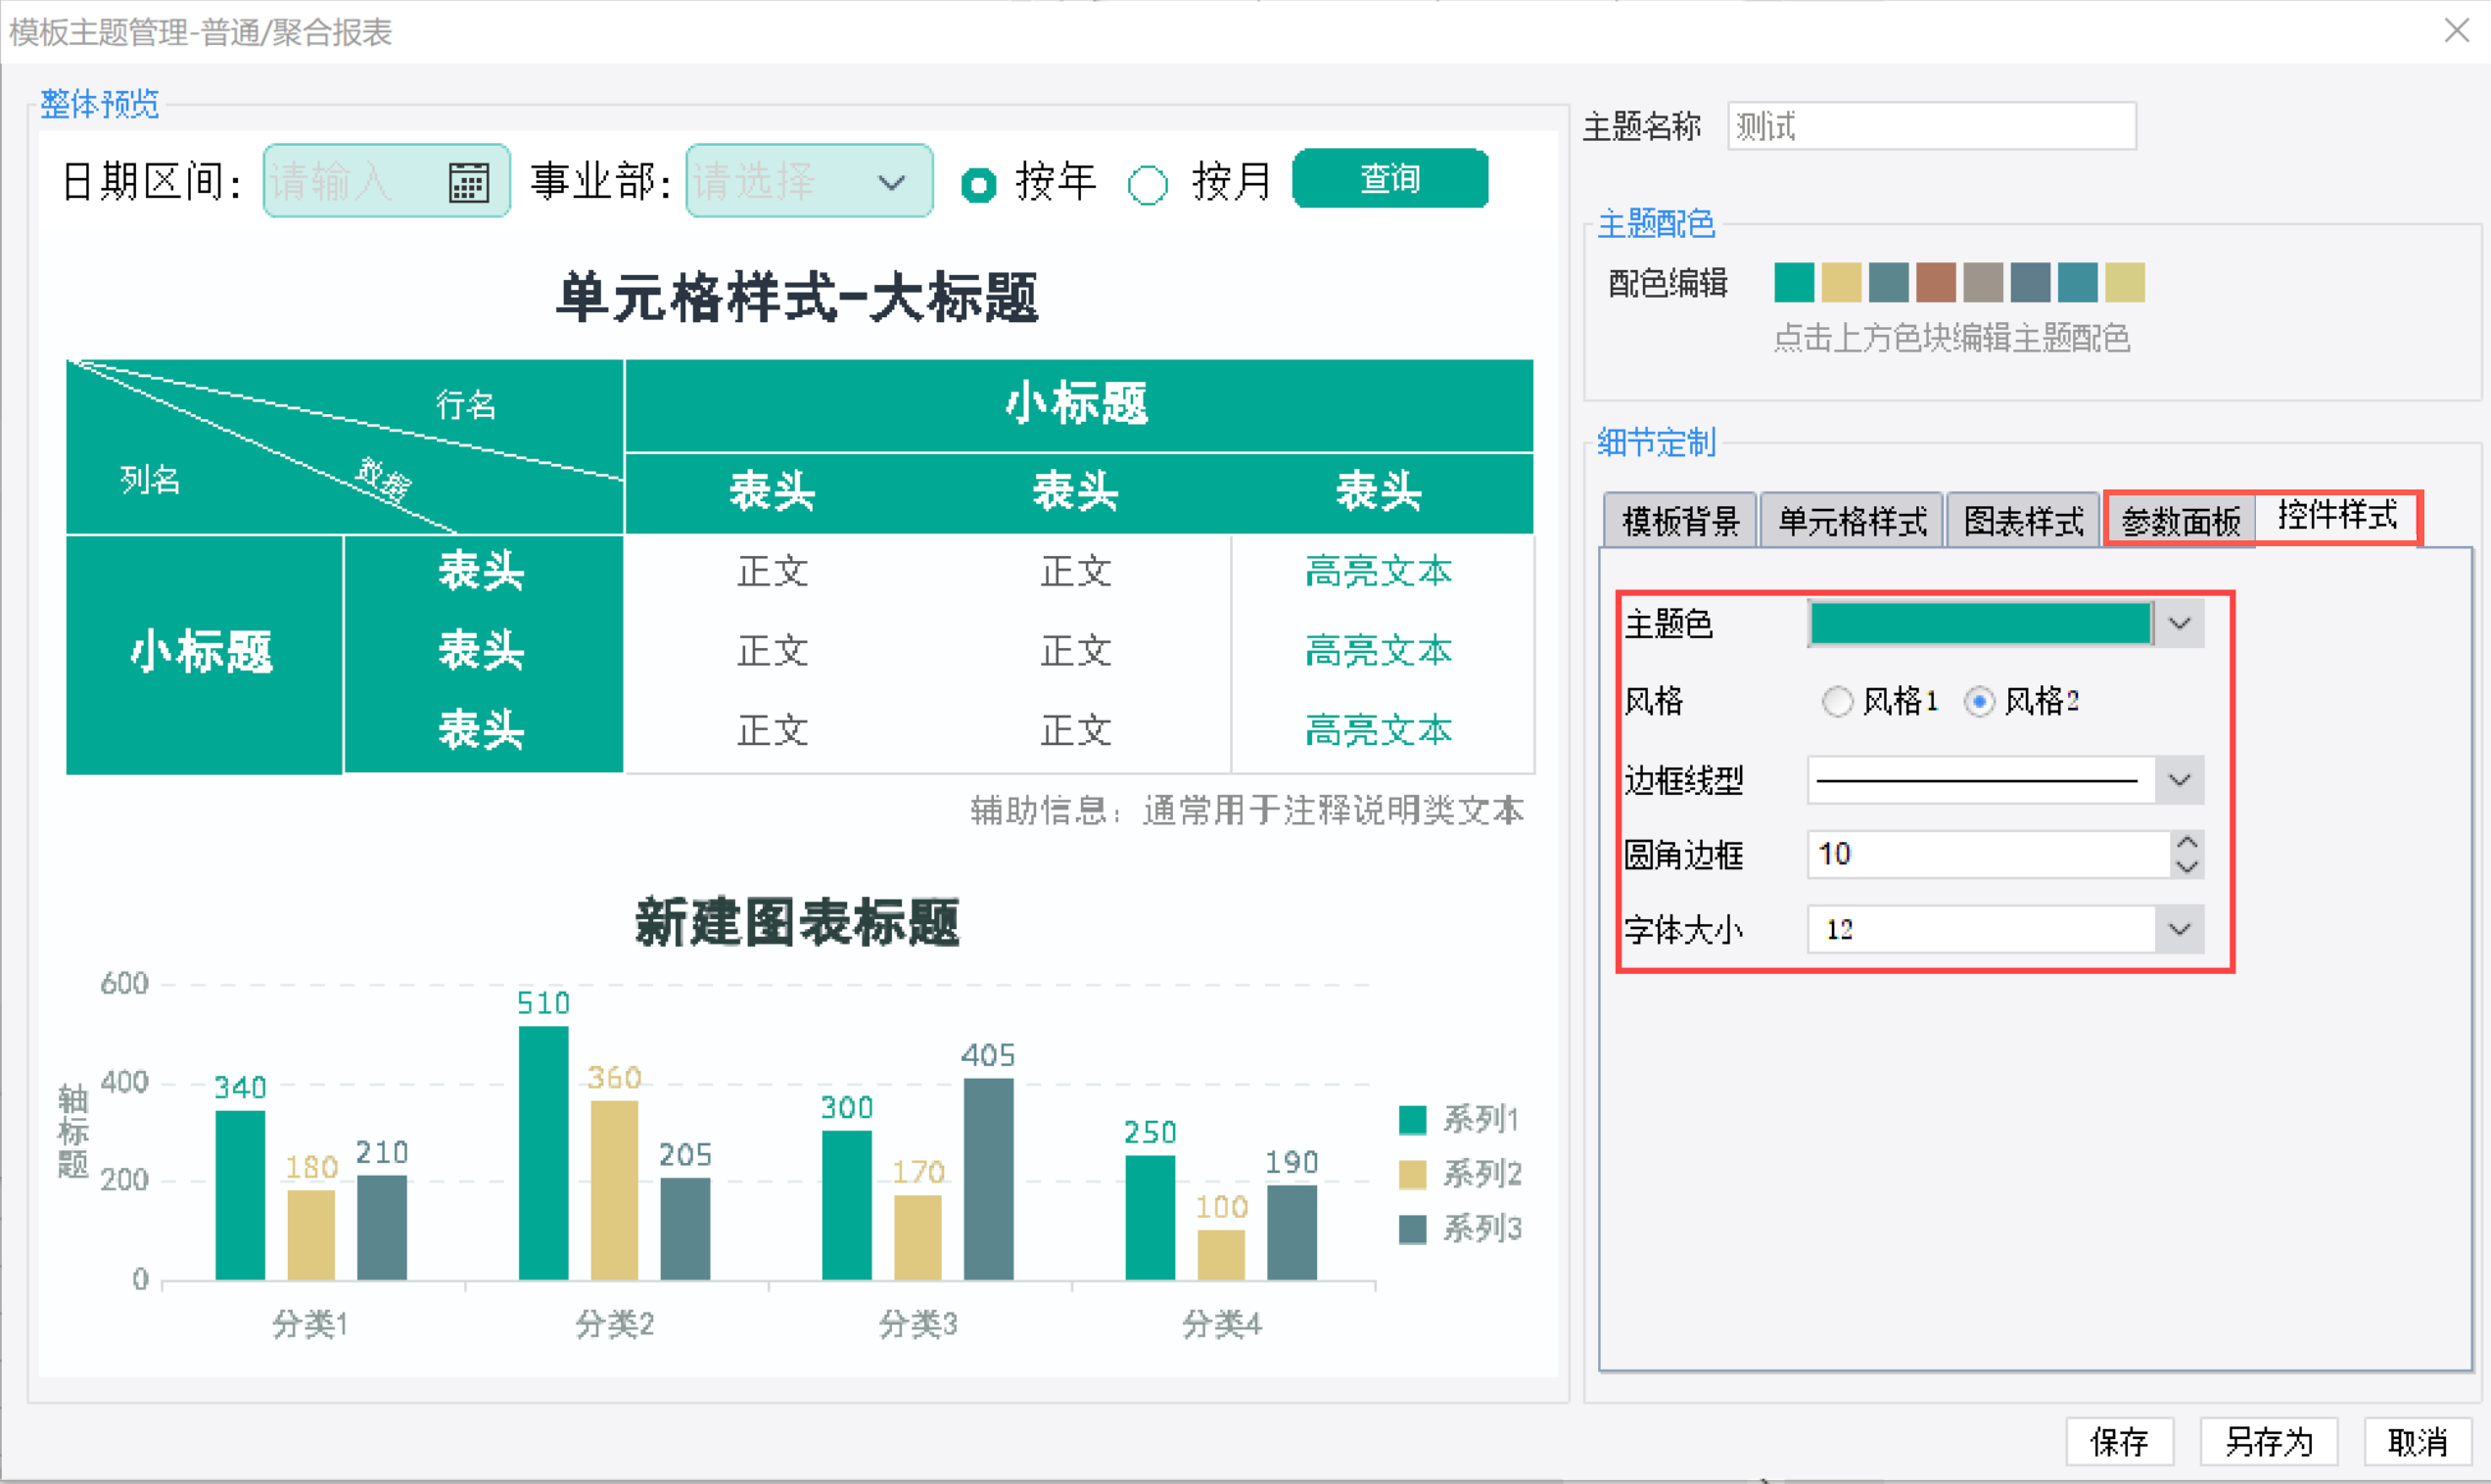
Task: Open the 字体大小 font size dropdown
Action: (x=2179, y=929)
